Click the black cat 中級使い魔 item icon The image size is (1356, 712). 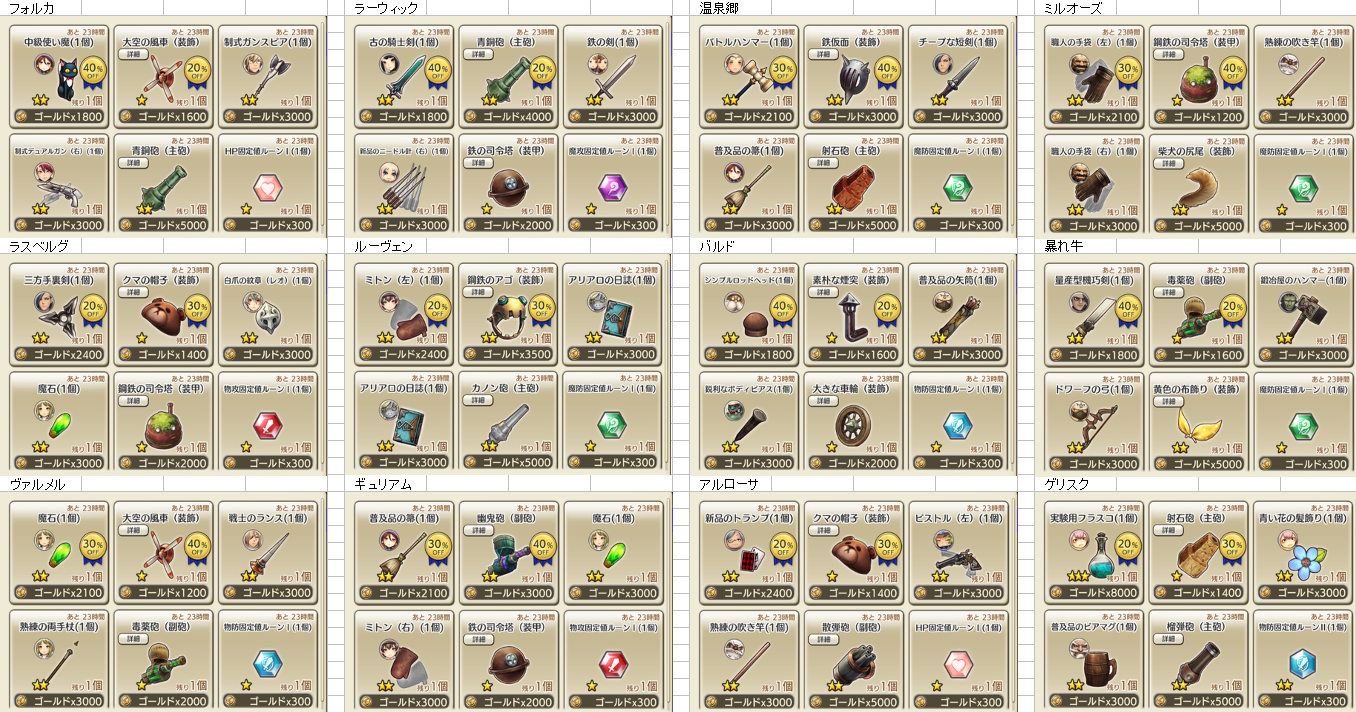[x=69, y=75]
